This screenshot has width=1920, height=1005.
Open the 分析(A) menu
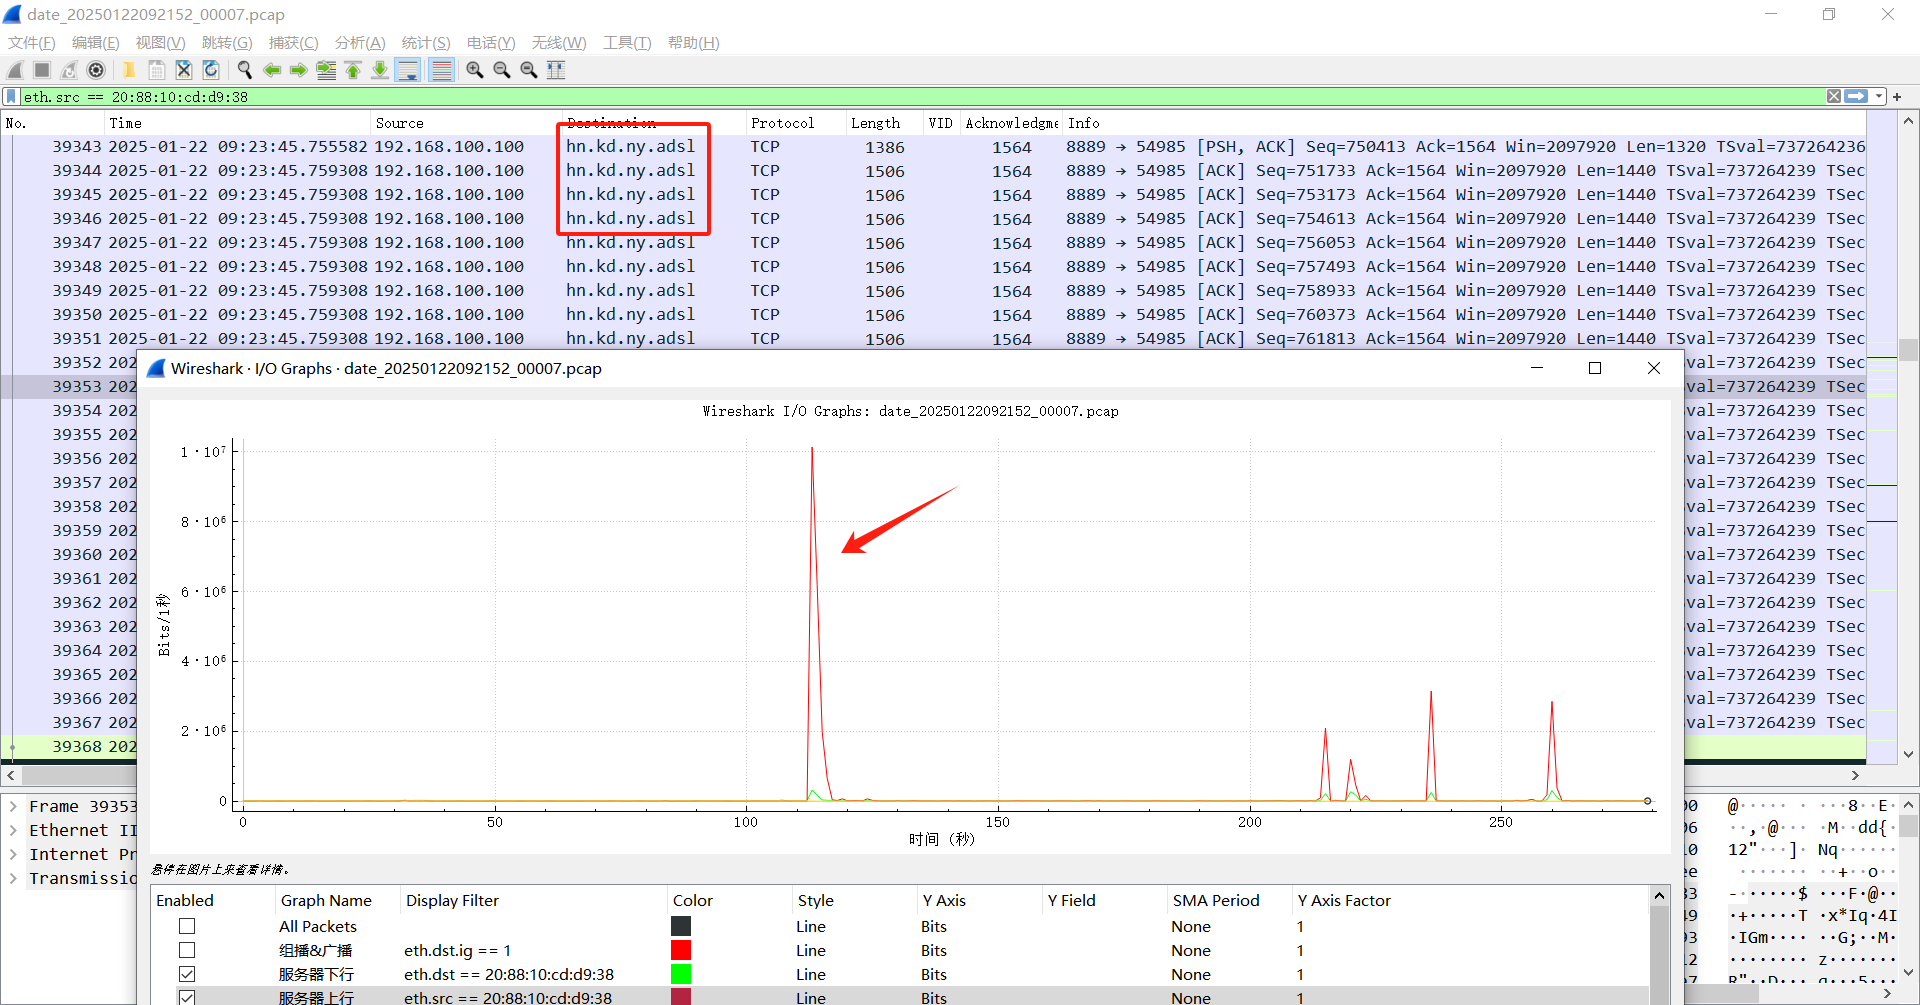point(359,43)
